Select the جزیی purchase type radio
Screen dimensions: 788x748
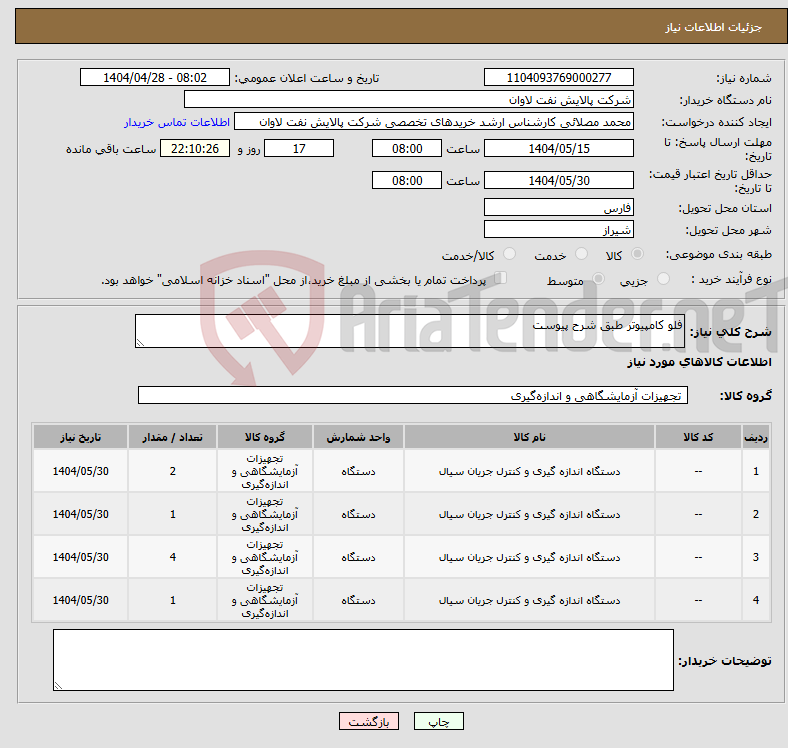[663, 278]
